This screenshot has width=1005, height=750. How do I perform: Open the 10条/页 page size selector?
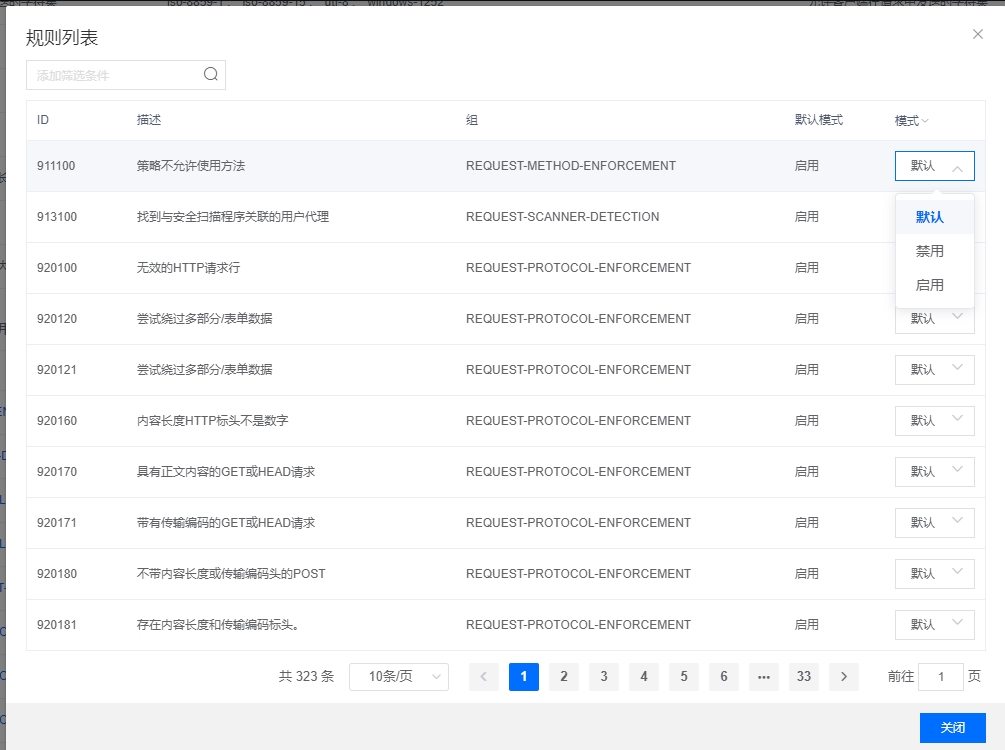click(x=398, y=677)
